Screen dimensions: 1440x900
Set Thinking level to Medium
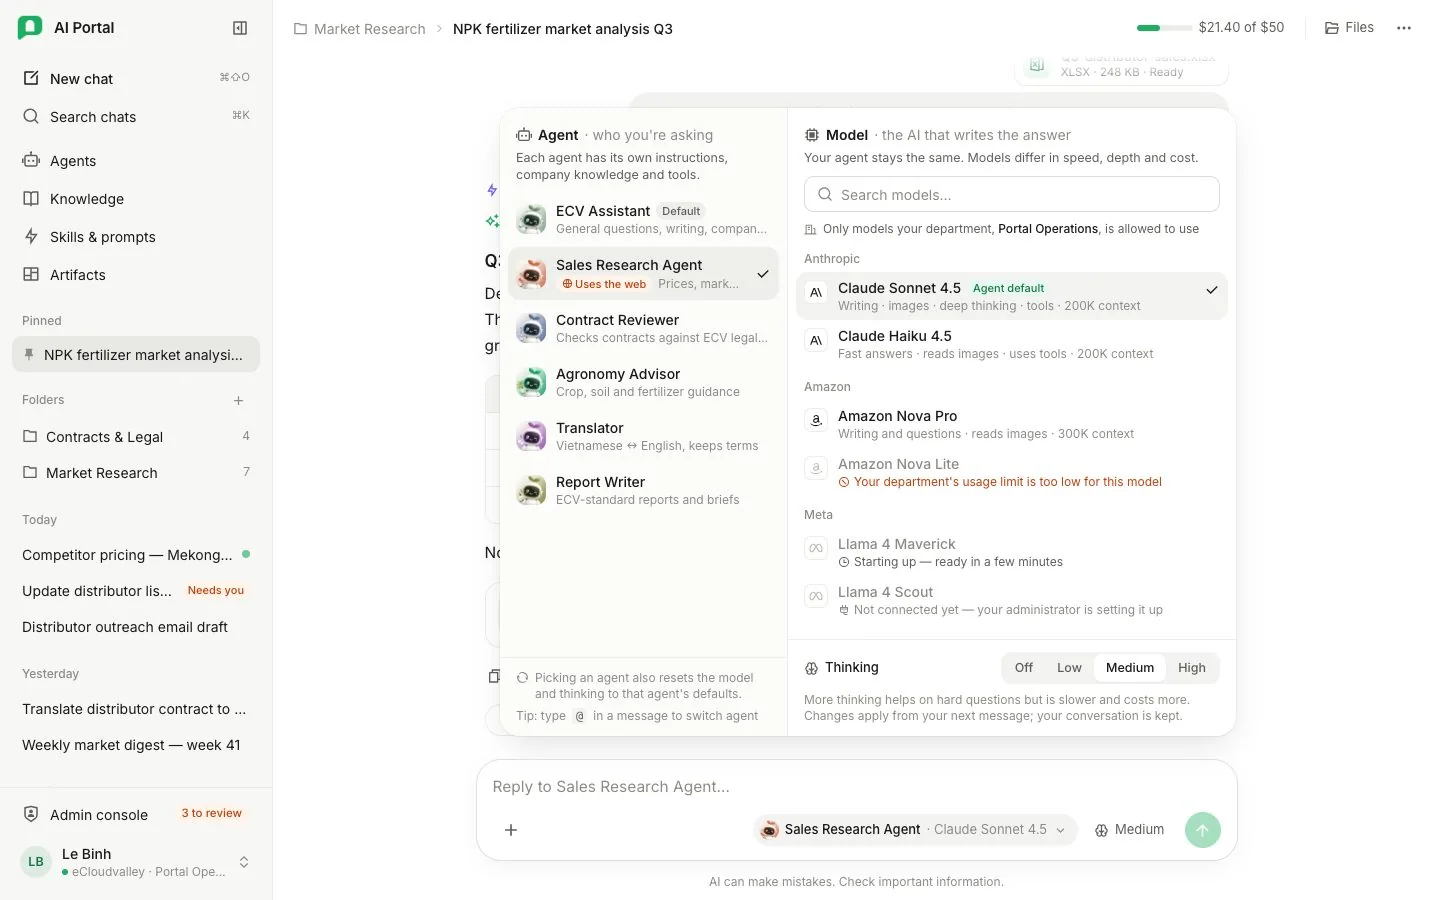(1130, 668)
